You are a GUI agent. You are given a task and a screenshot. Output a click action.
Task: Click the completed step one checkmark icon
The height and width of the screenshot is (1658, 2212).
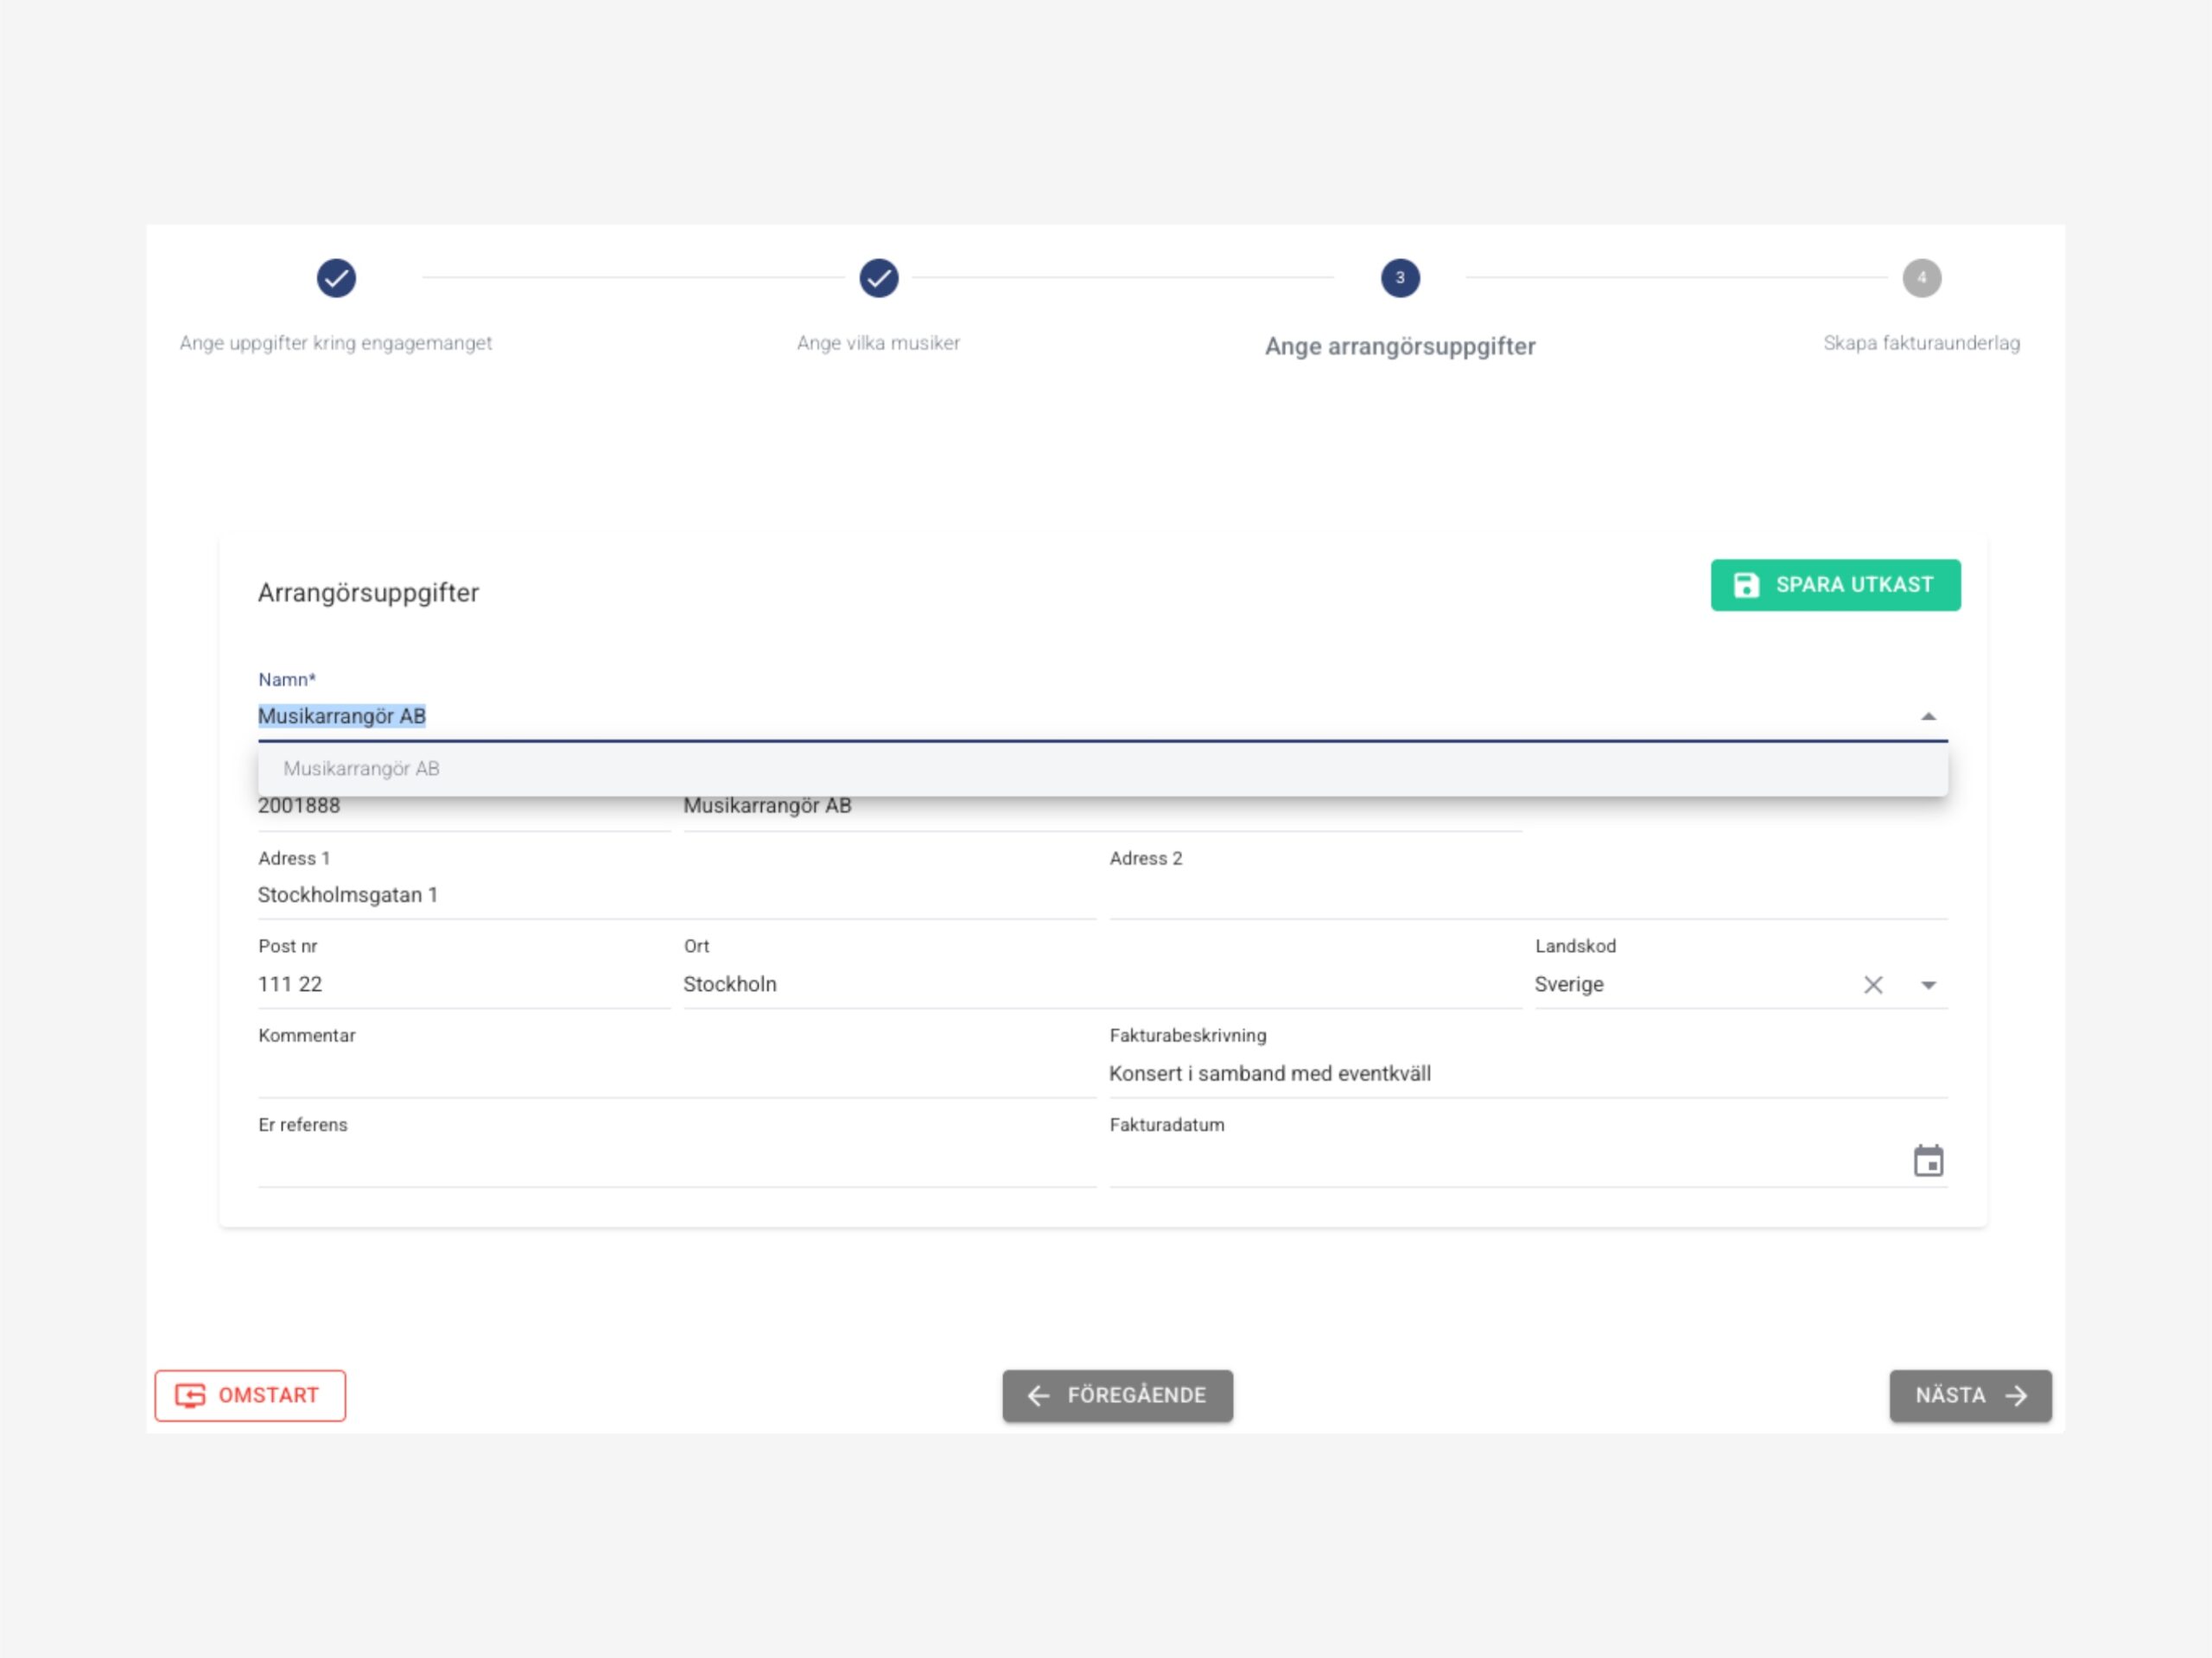[x=336, y=278]
